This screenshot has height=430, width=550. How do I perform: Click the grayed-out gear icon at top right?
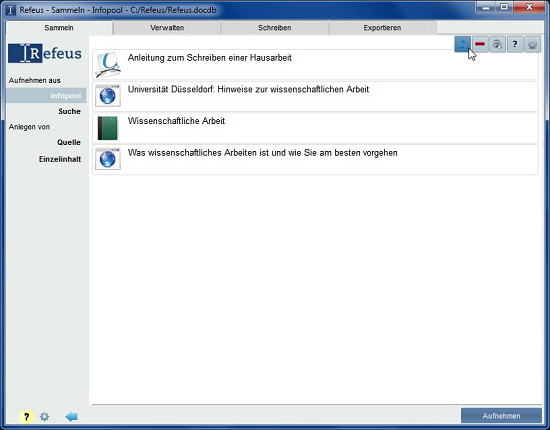pyautogui.click(x=532, y=45)
